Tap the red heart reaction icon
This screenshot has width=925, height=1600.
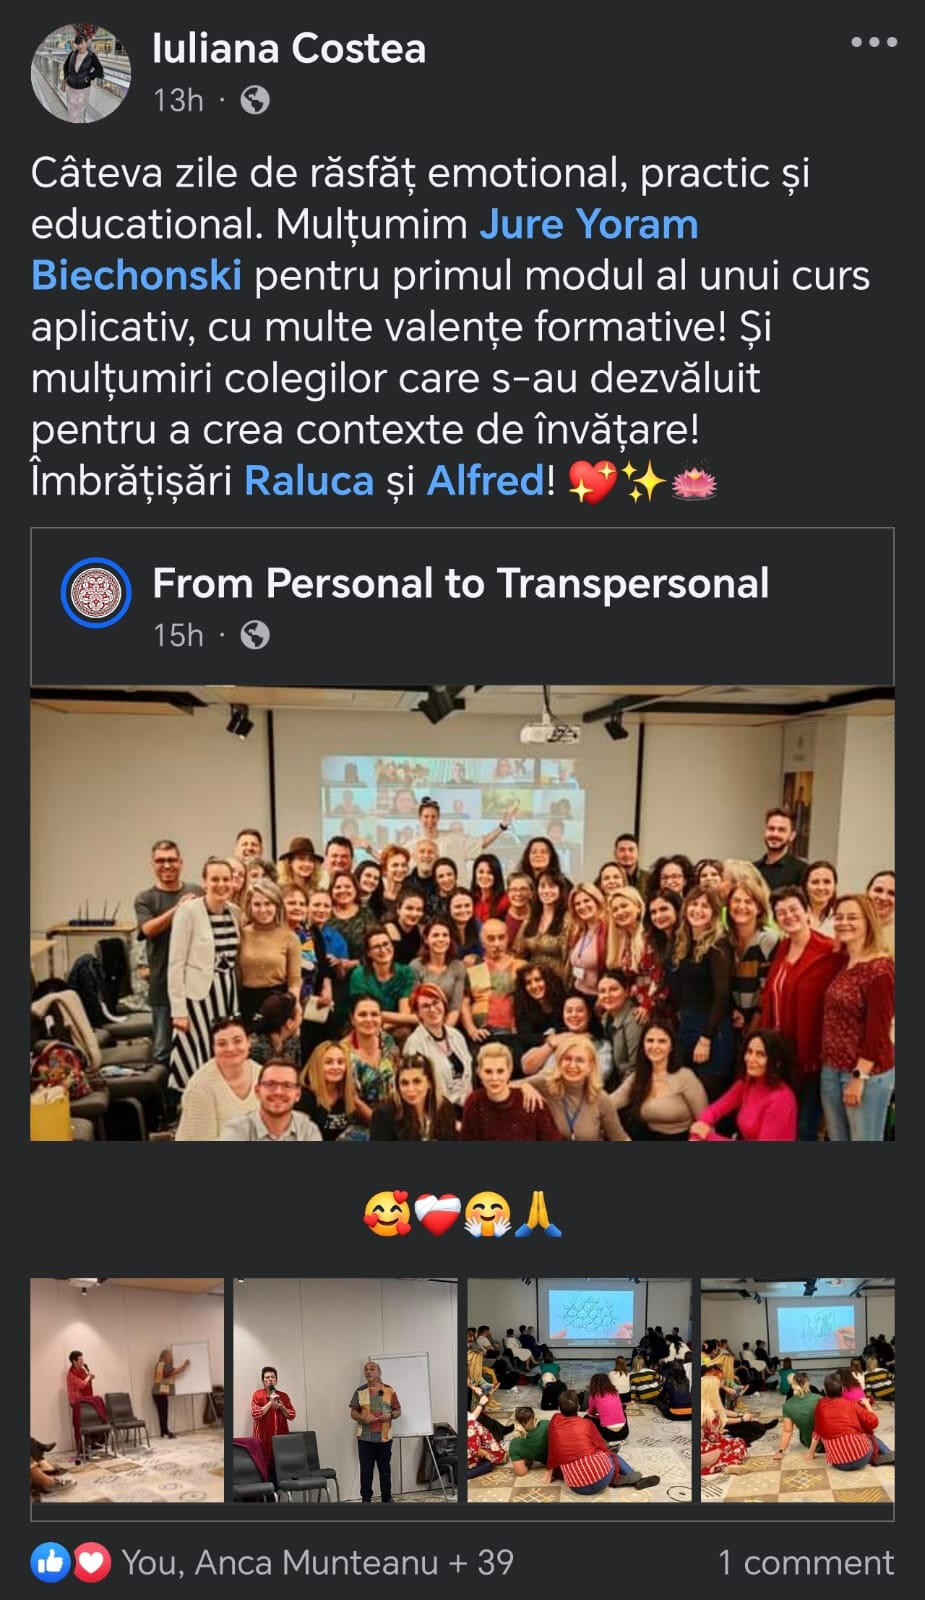pos(91,1562)
